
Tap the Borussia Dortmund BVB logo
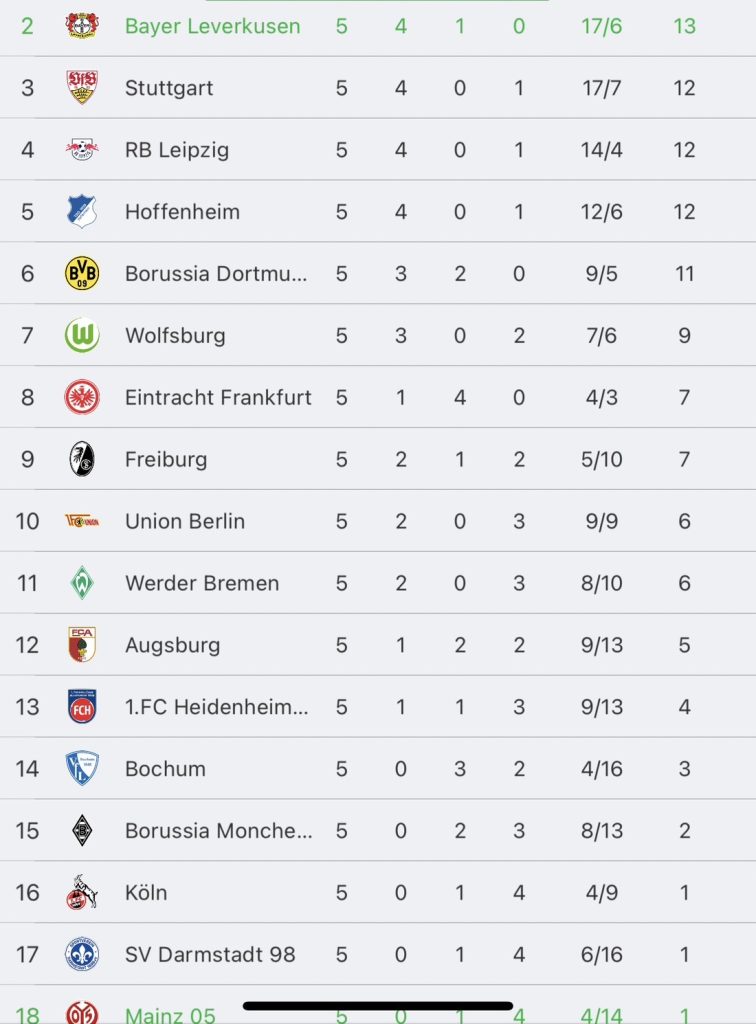82,273
